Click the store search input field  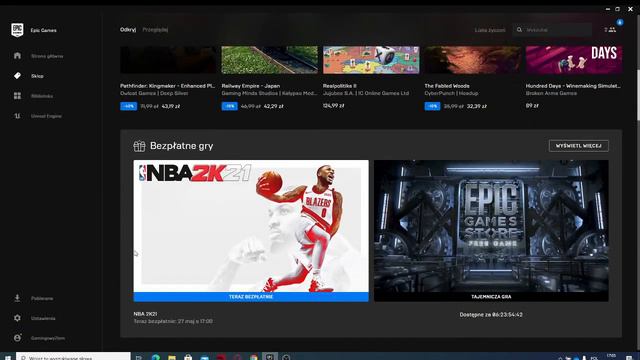(552, 30)
